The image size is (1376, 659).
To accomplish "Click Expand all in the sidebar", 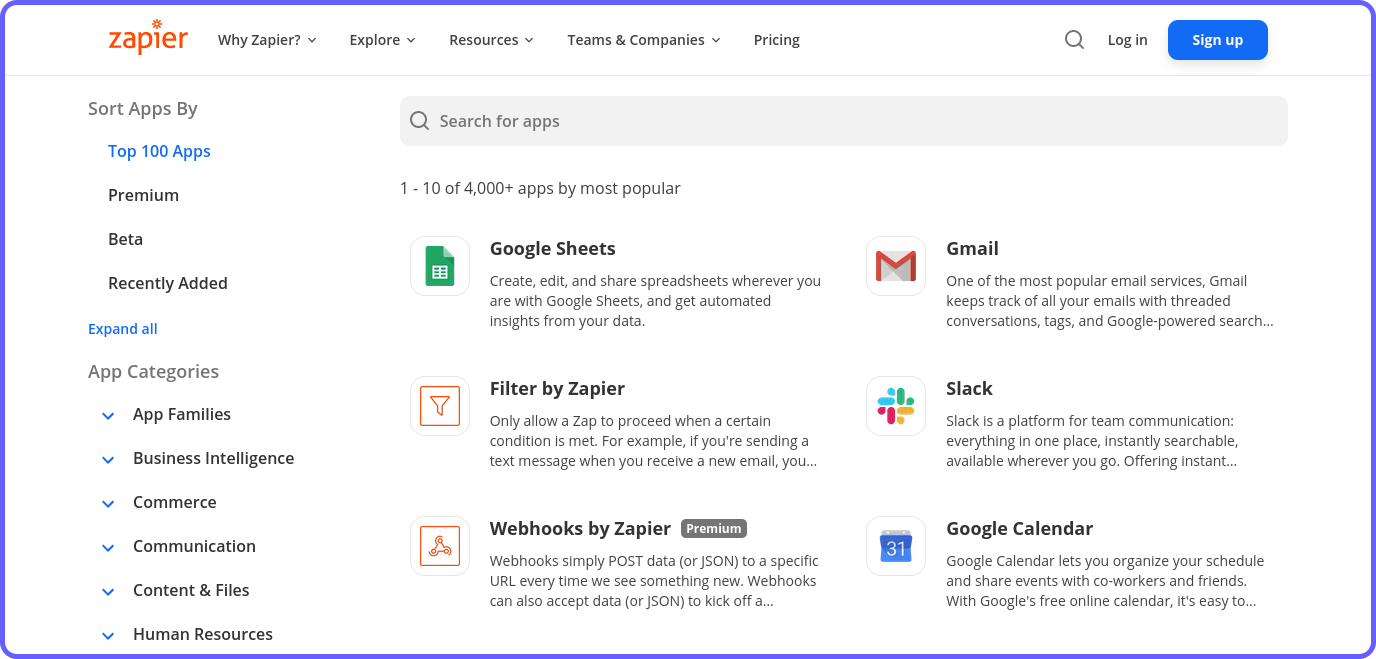I will click(122, 328).
